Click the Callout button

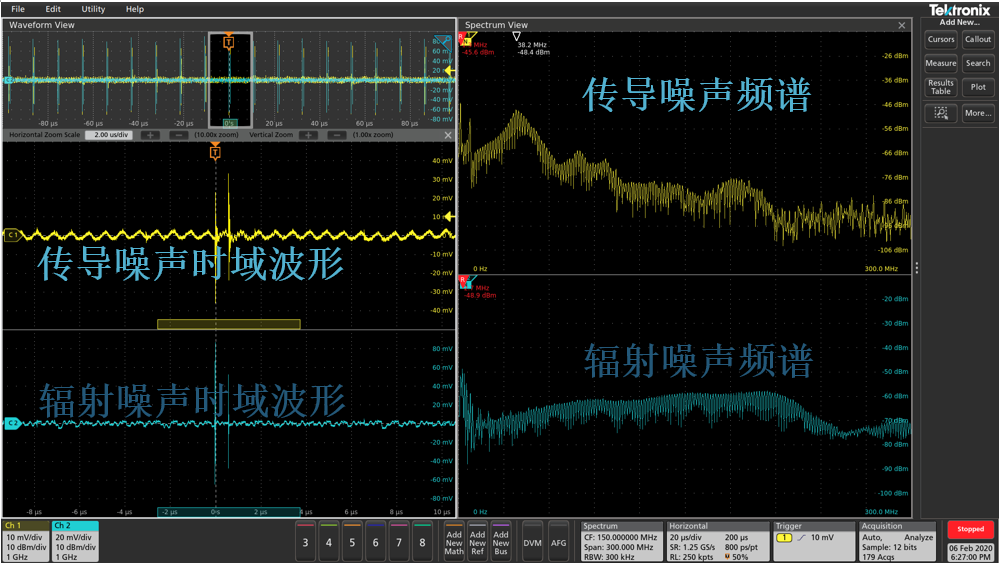pos(977,39)
